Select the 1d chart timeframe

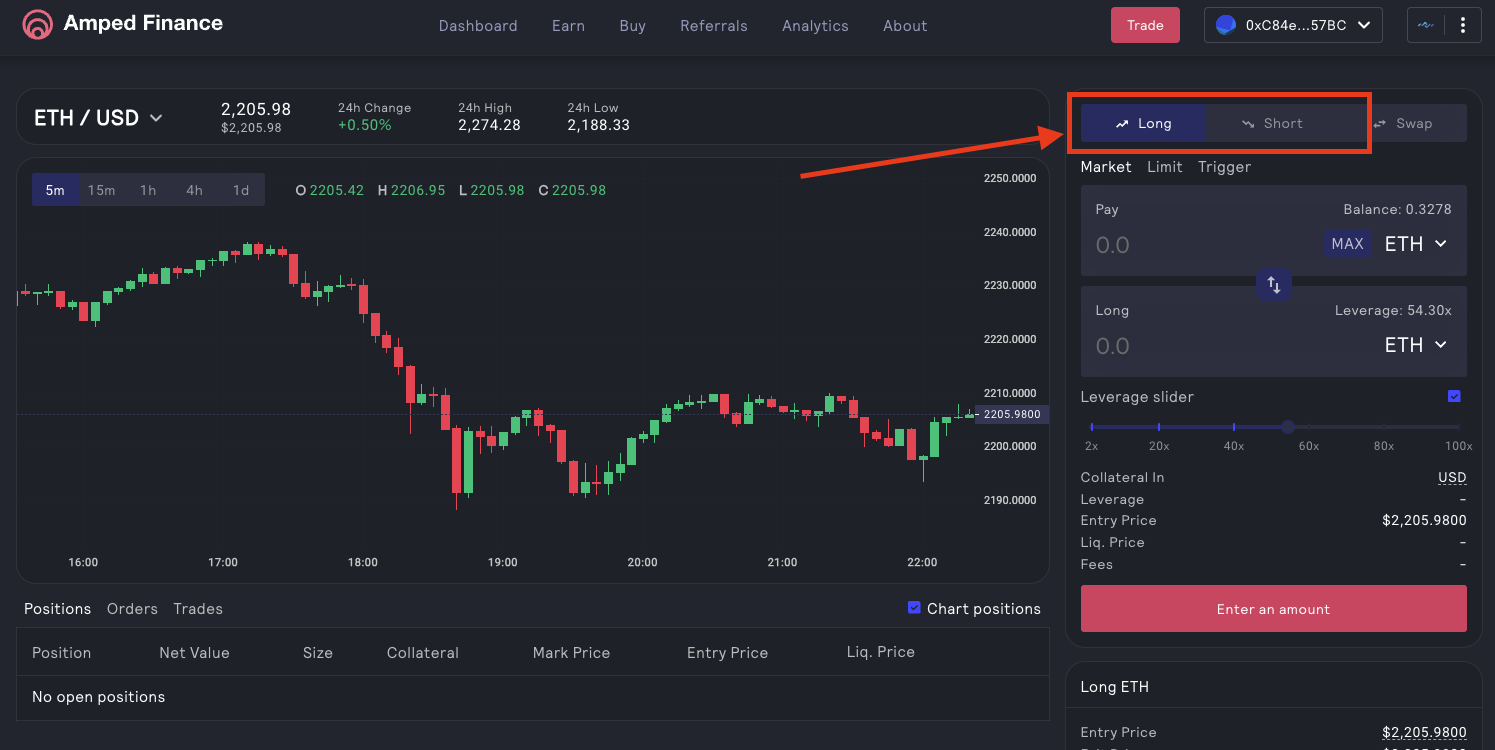(241, 190)
